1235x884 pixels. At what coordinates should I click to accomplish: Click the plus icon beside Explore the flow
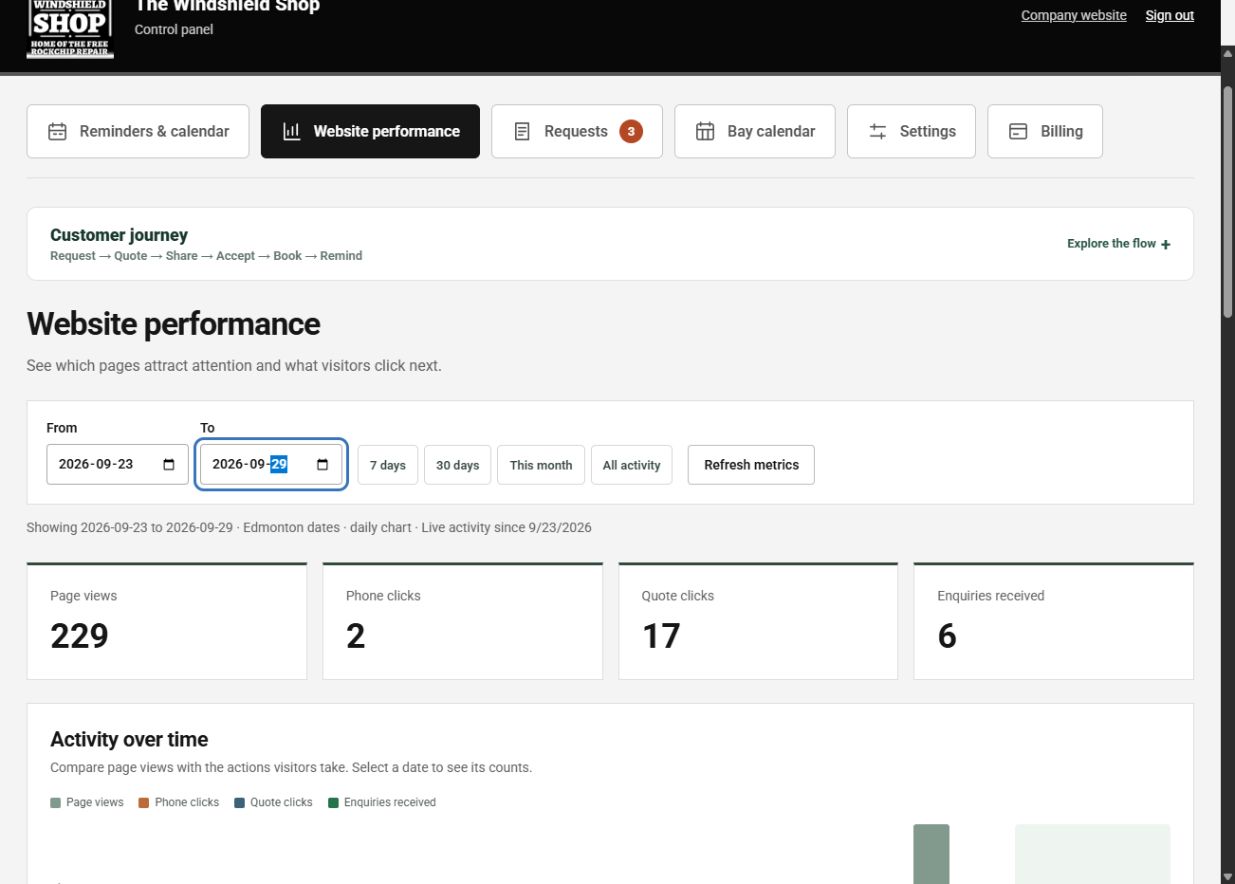click(1166, 244)
